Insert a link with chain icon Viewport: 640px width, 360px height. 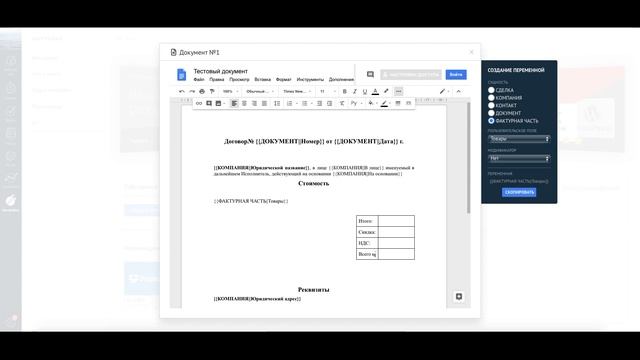pos(199,103)
